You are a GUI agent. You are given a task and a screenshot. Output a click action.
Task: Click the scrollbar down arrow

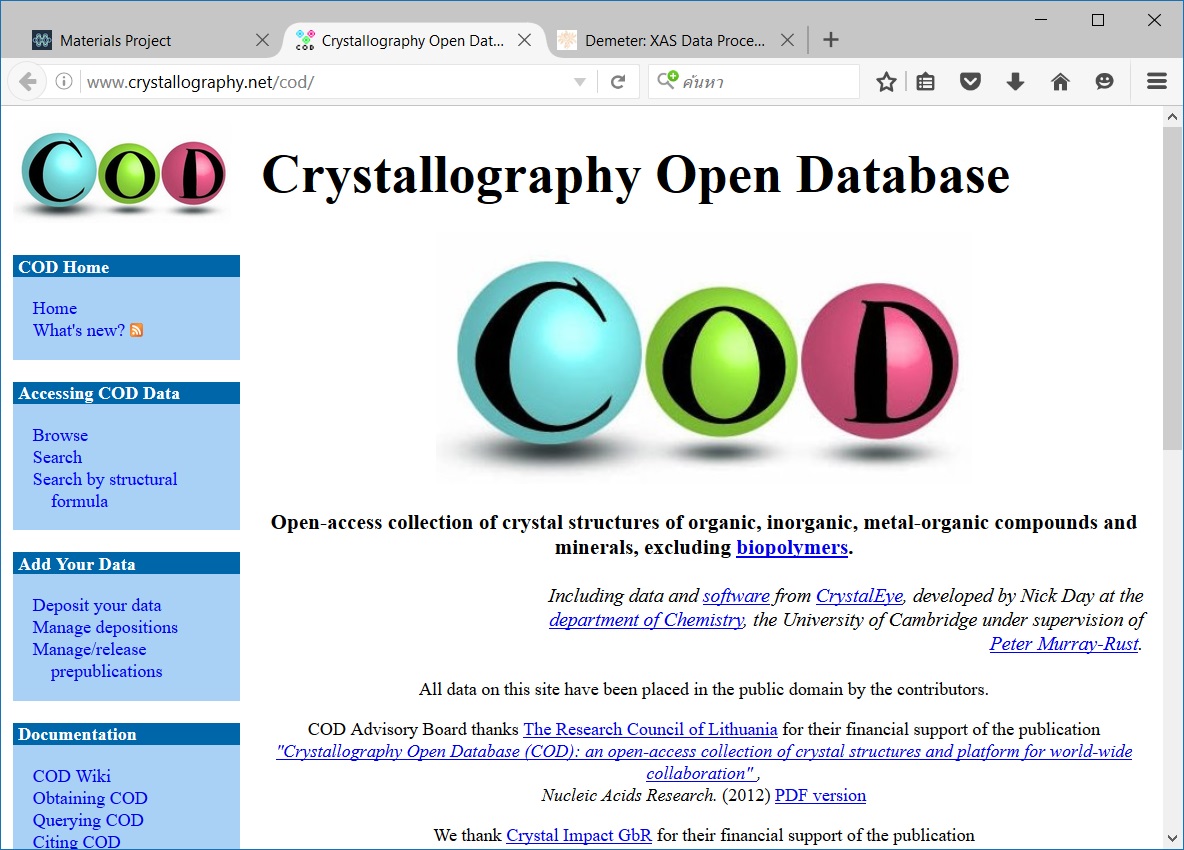pyautogui.click(x=1172, y=838)
